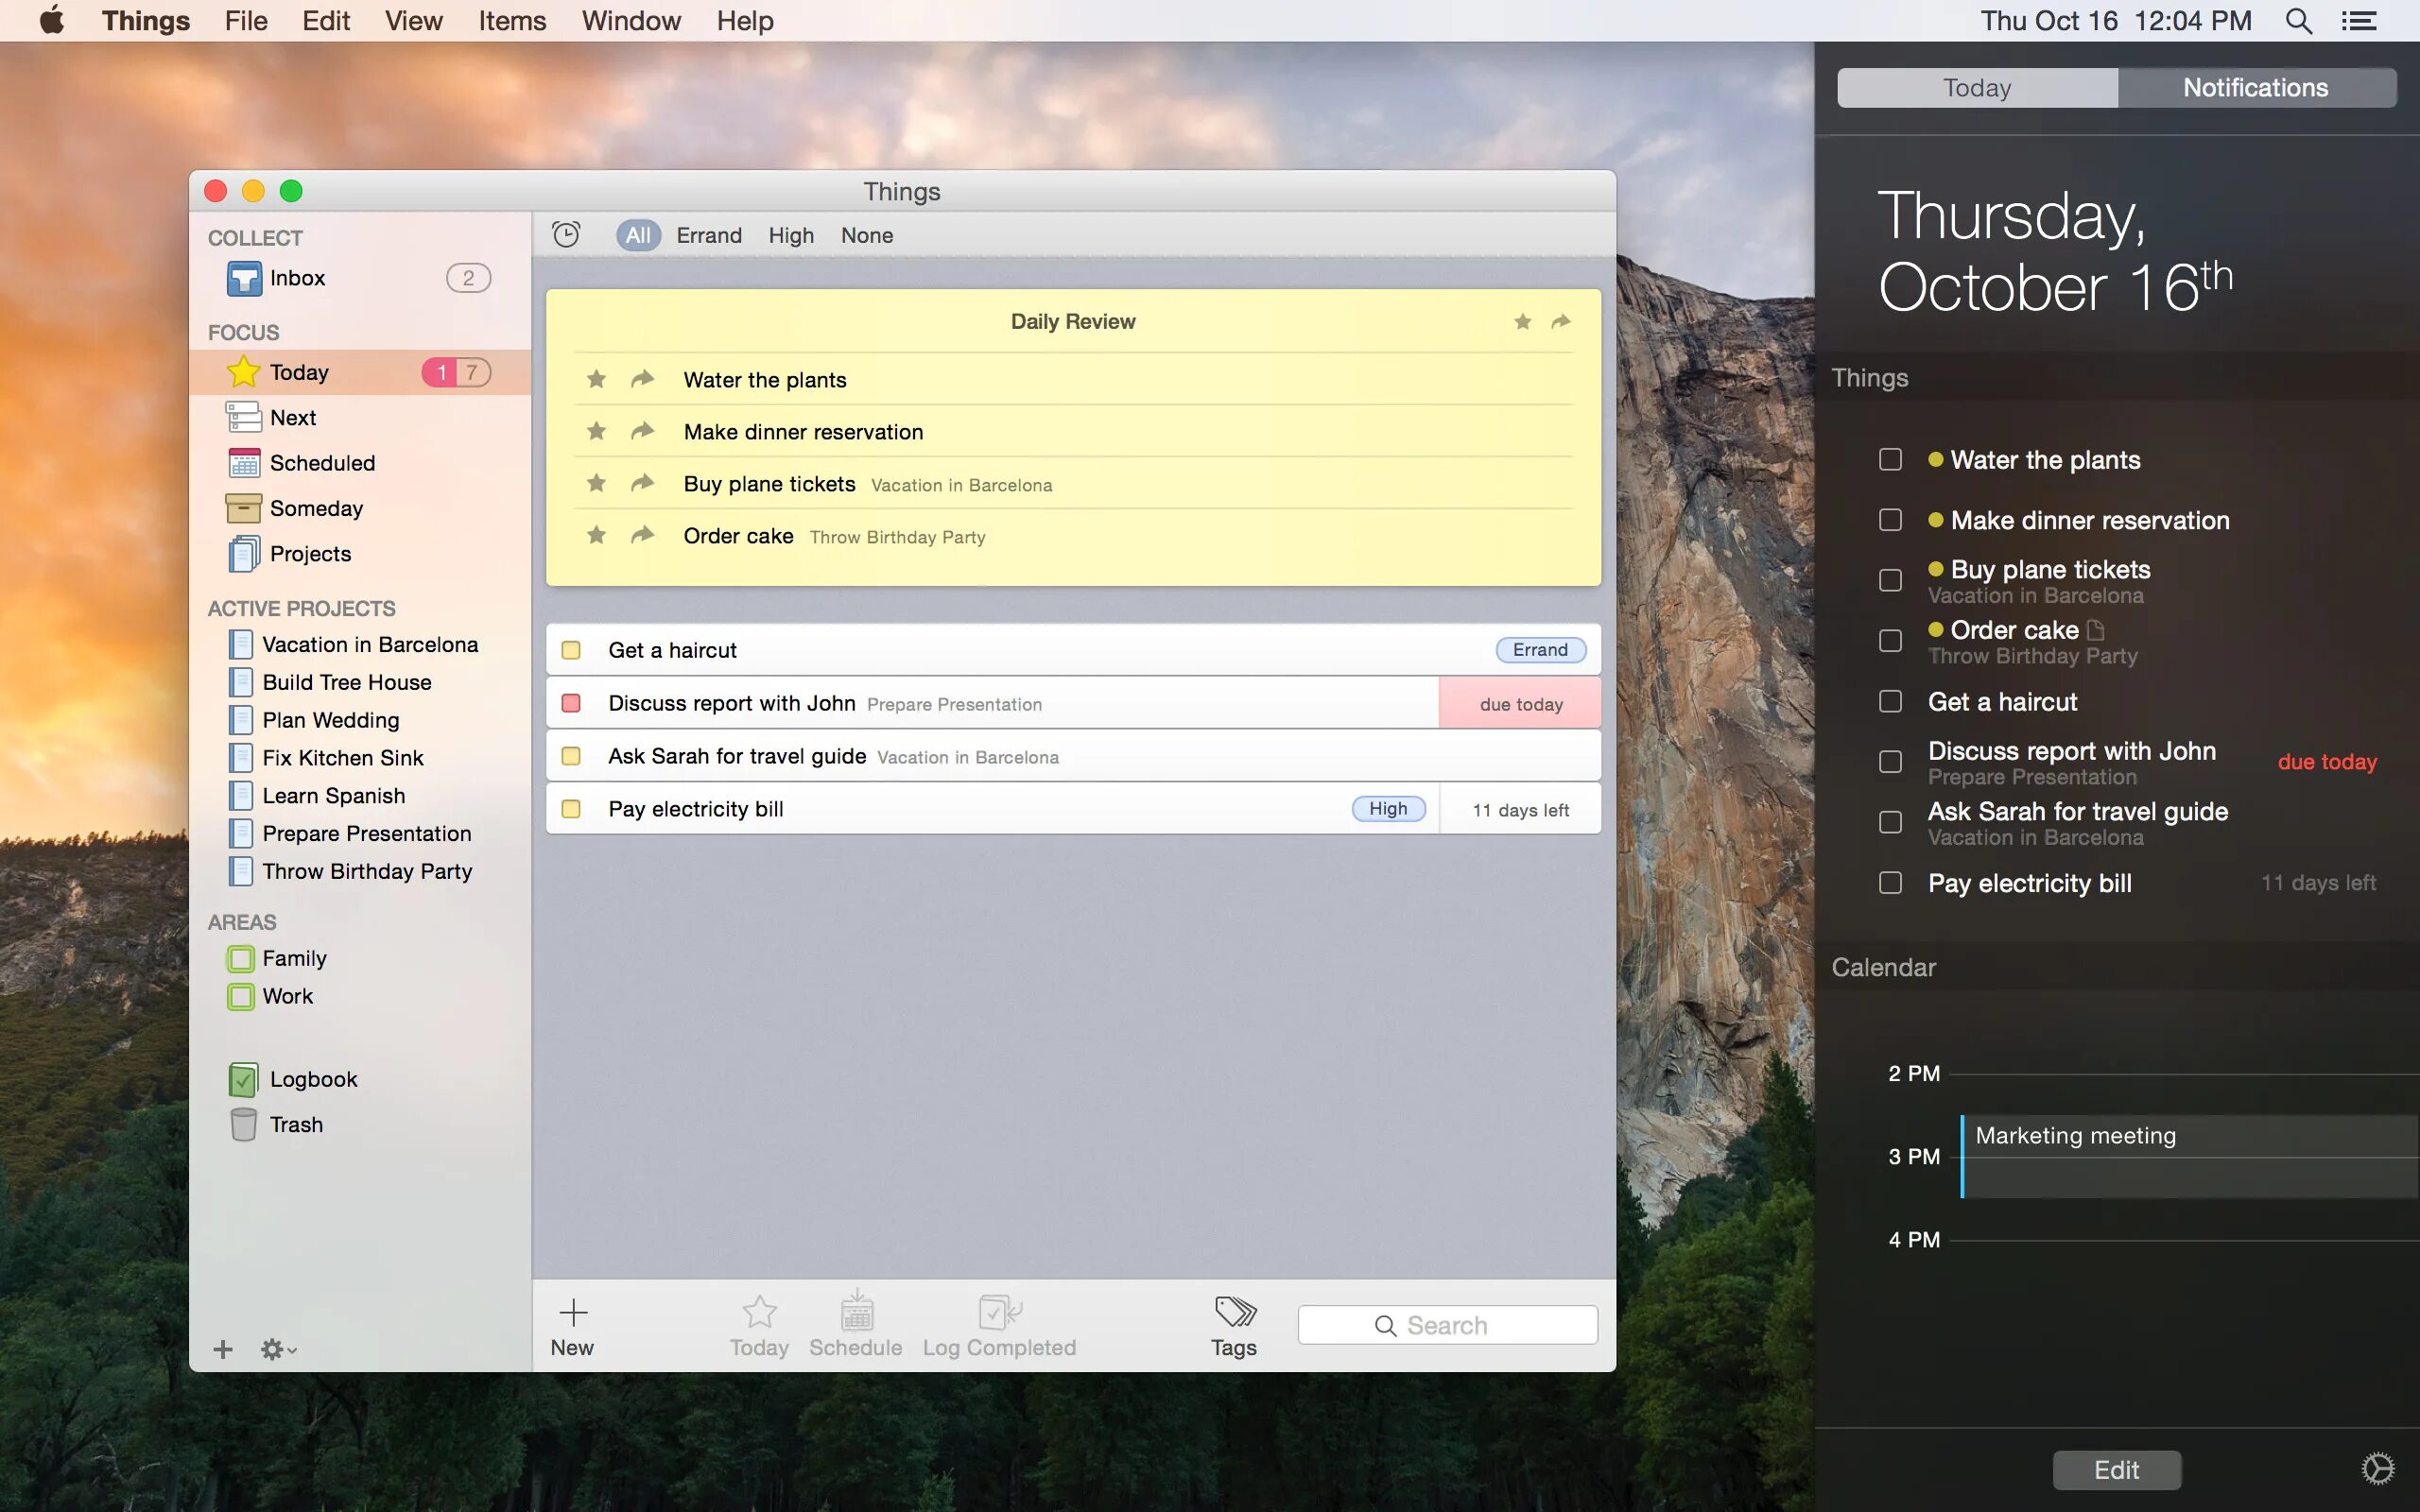This screenshot has height=1512, width=2420.
Task: Switch to the Notifications tab
Action: [x=2255, y=88]
